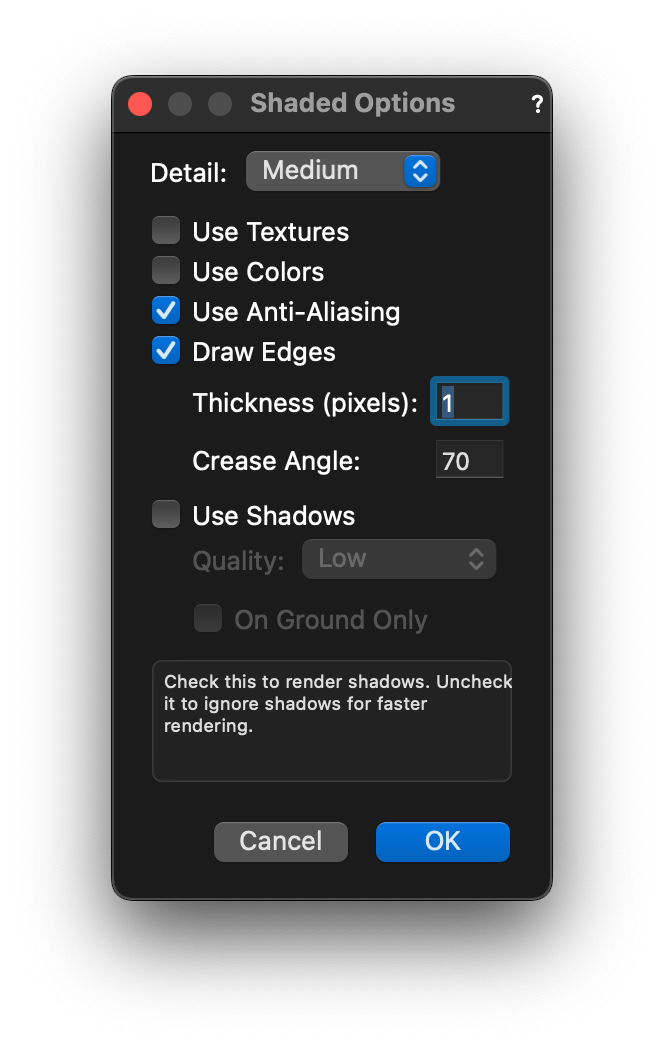
Task: Click the Use Anti-Aliasing label text
Action: click(x=296, y=312)
